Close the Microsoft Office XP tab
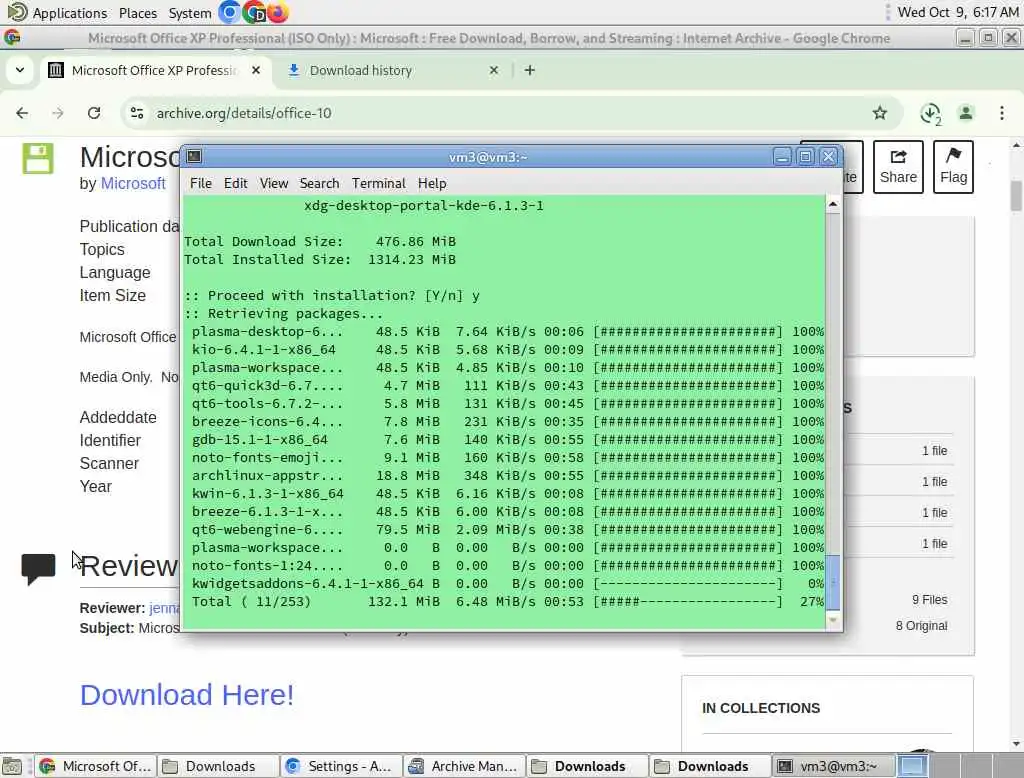The image size is (1024, 778). [x=256, y=70]
